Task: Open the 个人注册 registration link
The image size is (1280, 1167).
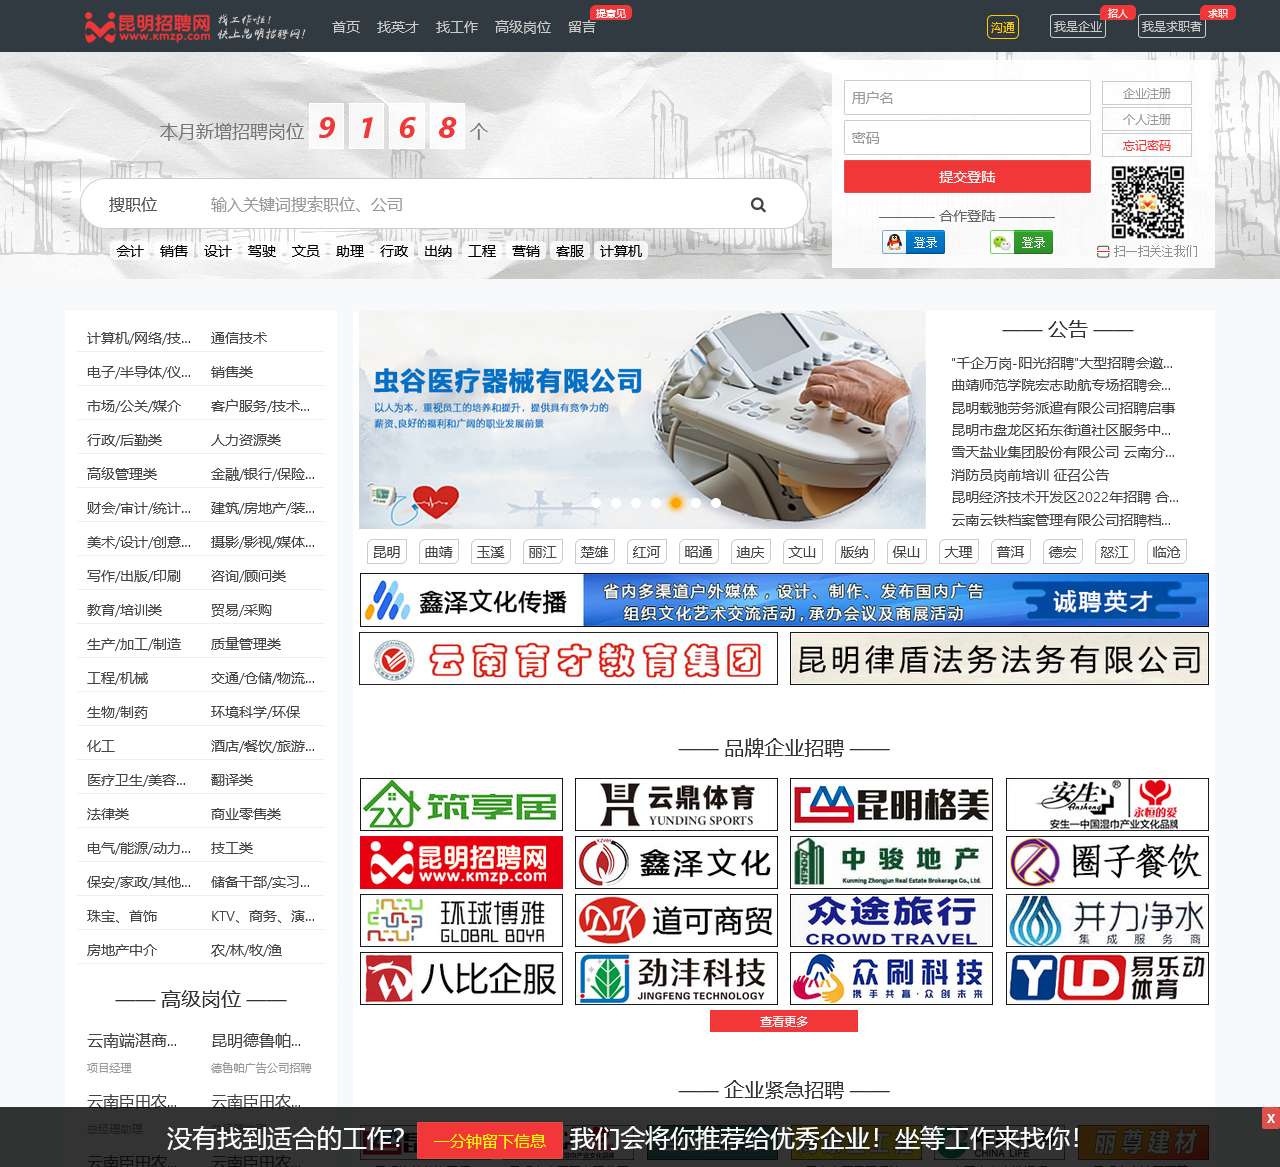Action: click(x=1146, y=118)
